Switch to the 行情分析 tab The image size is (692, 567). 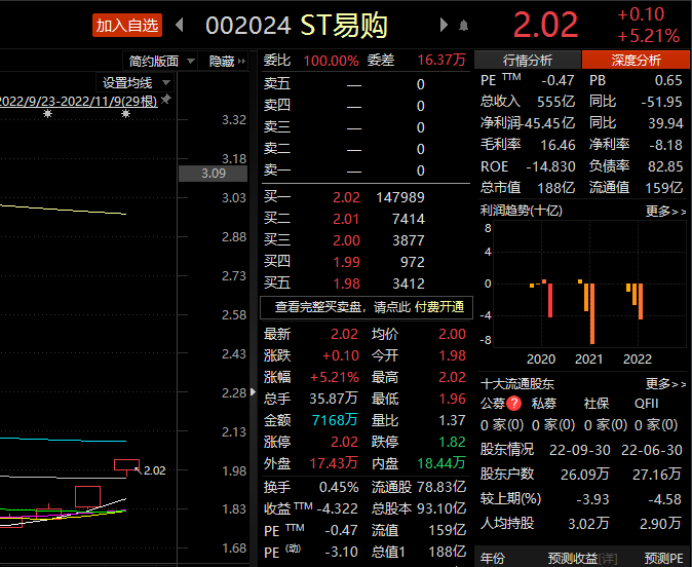pos(527,60)
